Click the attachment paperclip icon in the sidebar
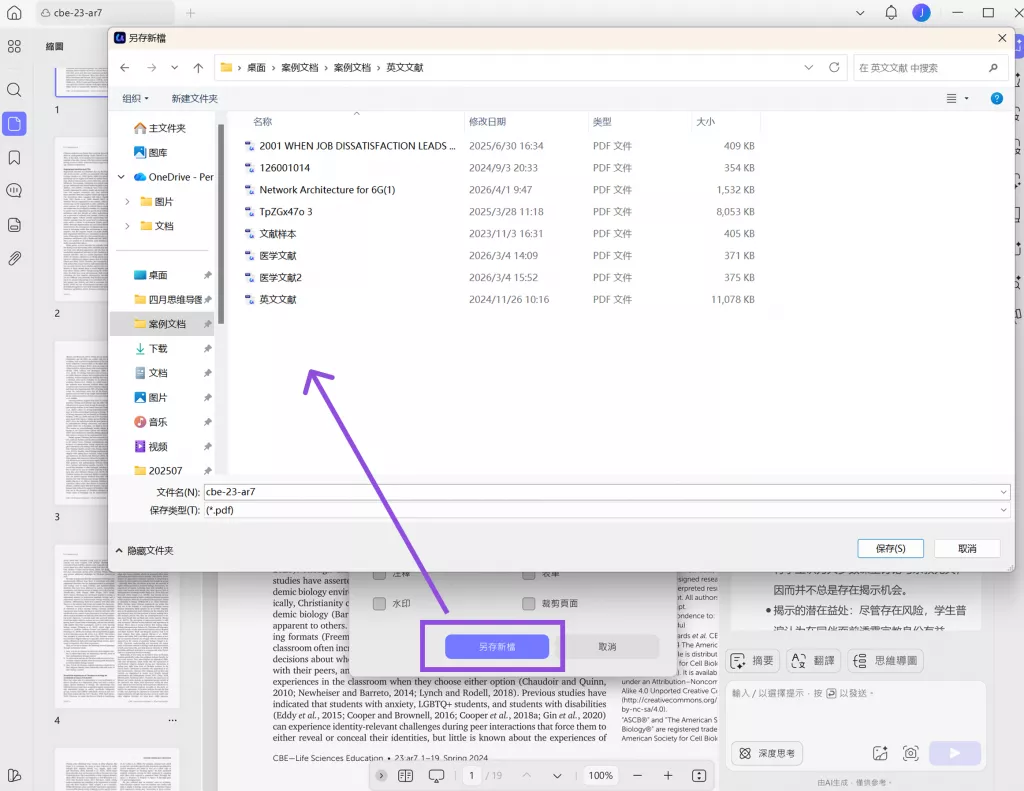Viewport: 1024px width, 791px height. [x=14, y=259]
